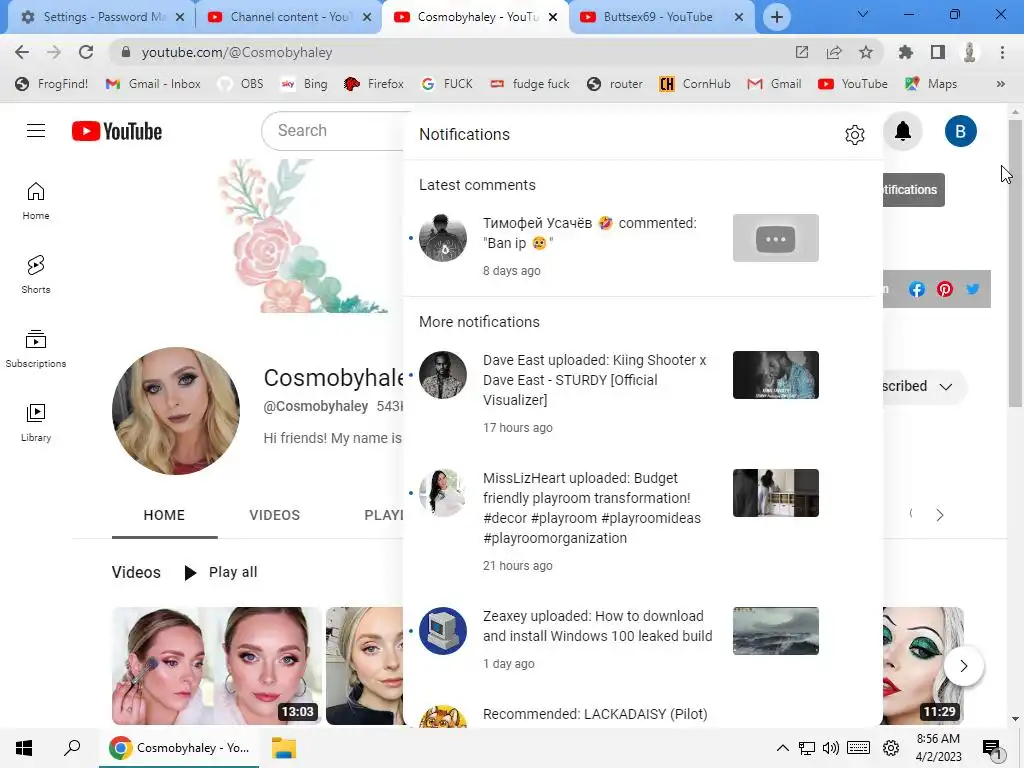Open the YouTube guide hamburger menu

point(36,131)
